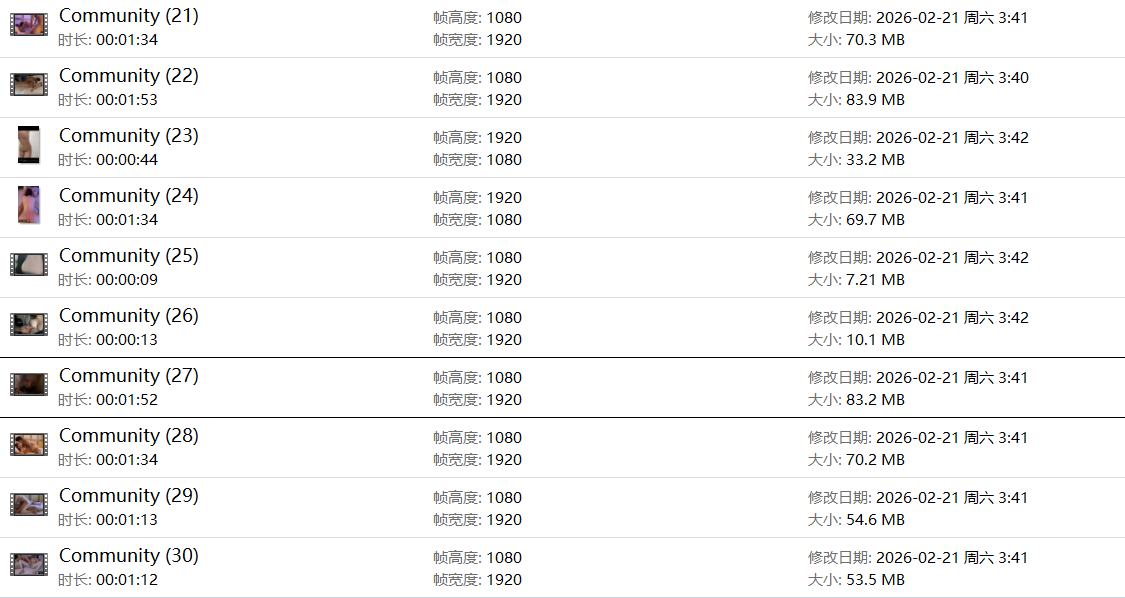Select the file named Community (23)
Screen dimensions: 1125x598
(x=128, y=136)
